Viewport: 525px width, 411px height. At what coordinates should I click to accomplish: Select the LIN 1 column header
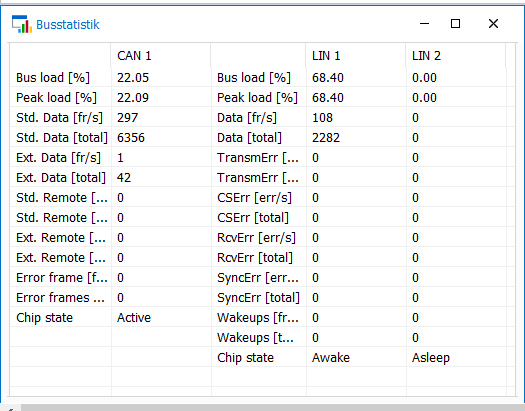pyautogui.click(x=326, y=56)
